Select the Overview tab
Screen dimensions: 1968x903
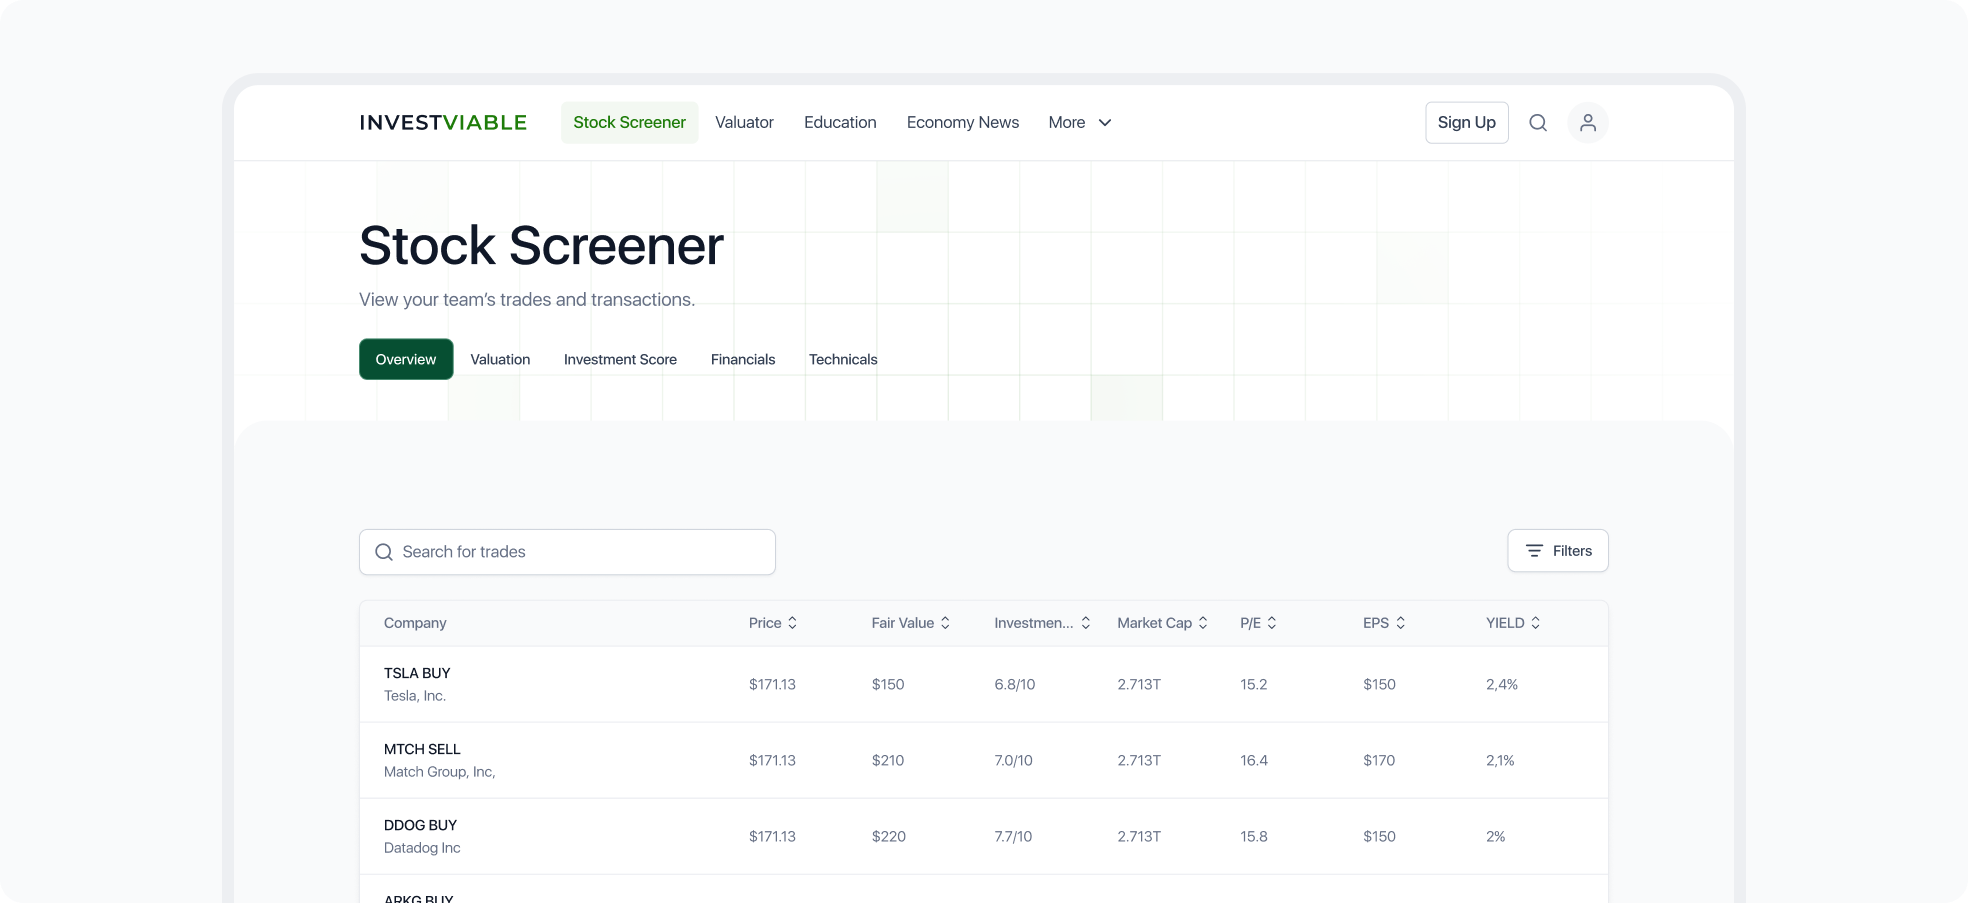click(x=406, y=359)
